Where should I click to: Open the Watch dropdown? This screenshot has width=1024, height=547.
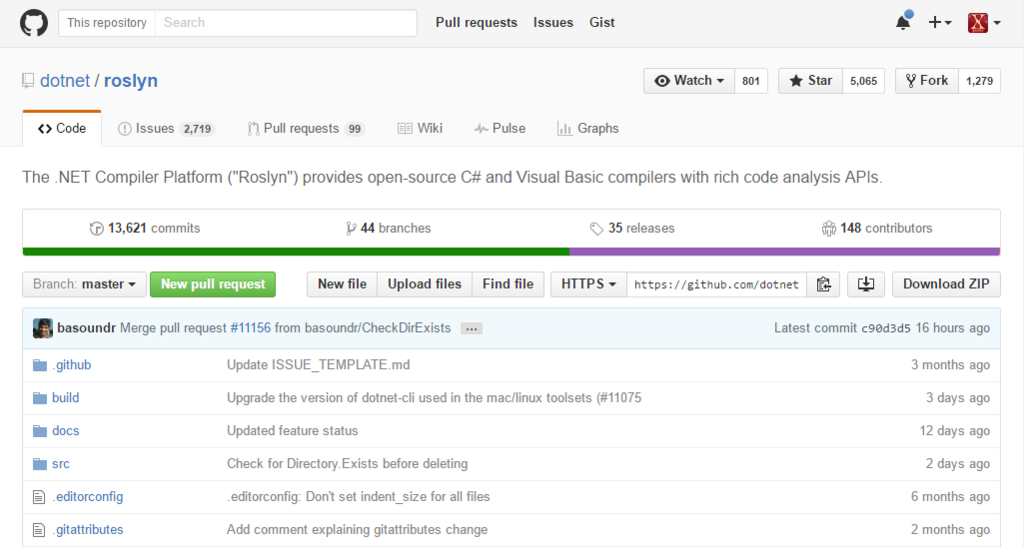coord(689,81)
